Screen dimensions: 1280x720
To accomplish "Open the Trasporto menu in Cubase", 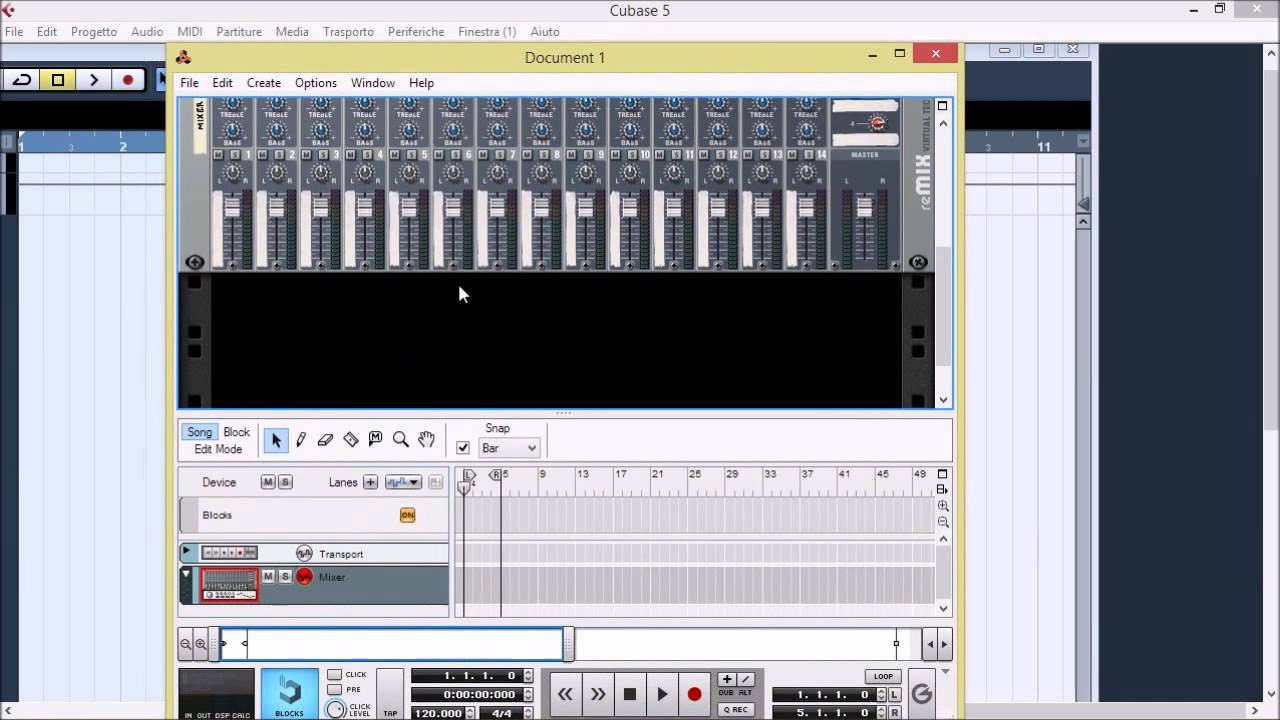I will point(348,32).
